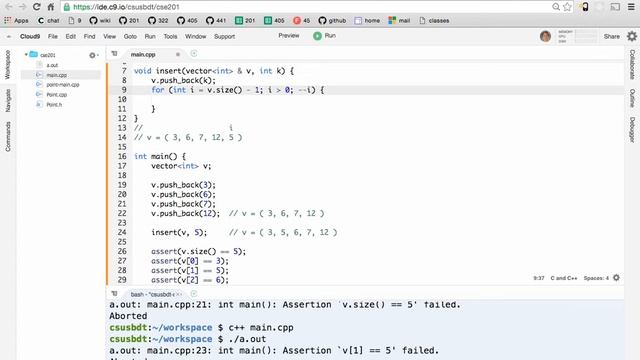The height and width of the screenshot is (360, 640).
Task: Open editor status bar settings gear
Action: tap(616, 278)
